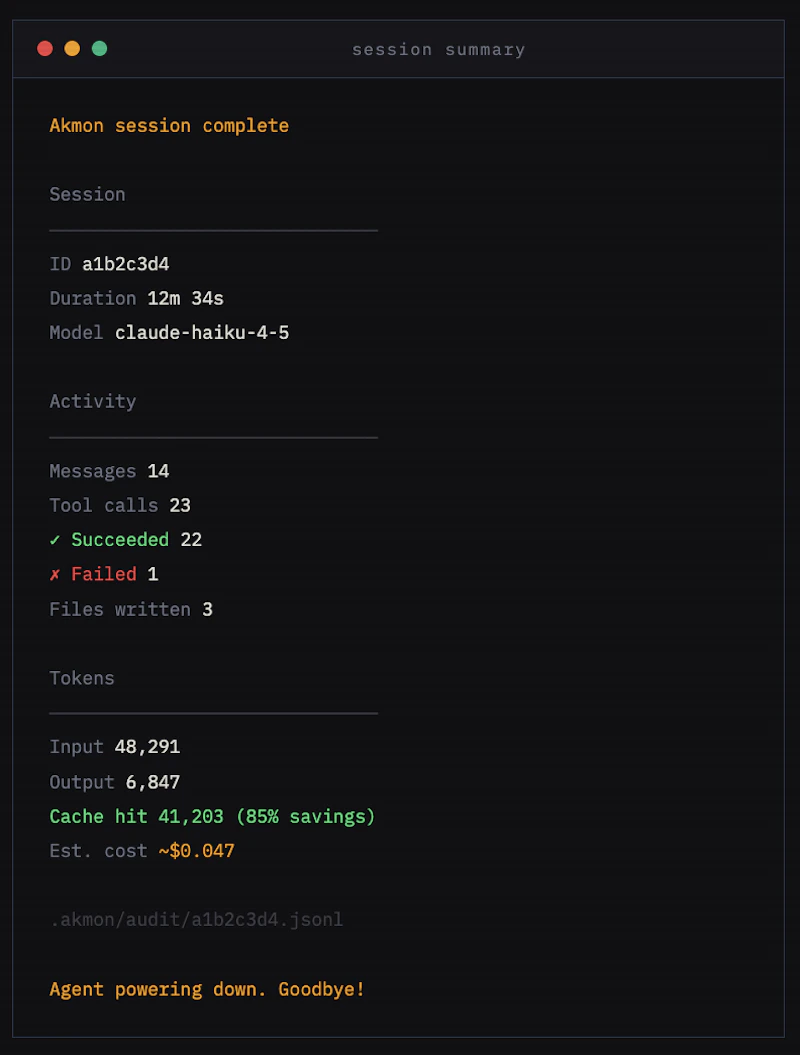The image size is (800, 1055).
Task: Expand the Session section
Action: (x=87, y=194)
